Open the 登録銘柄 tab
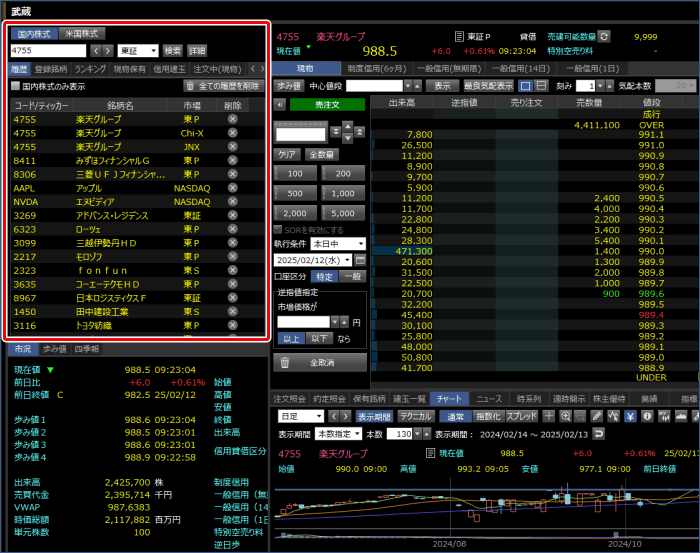This screenshot has width=700, height=553. 51,69
